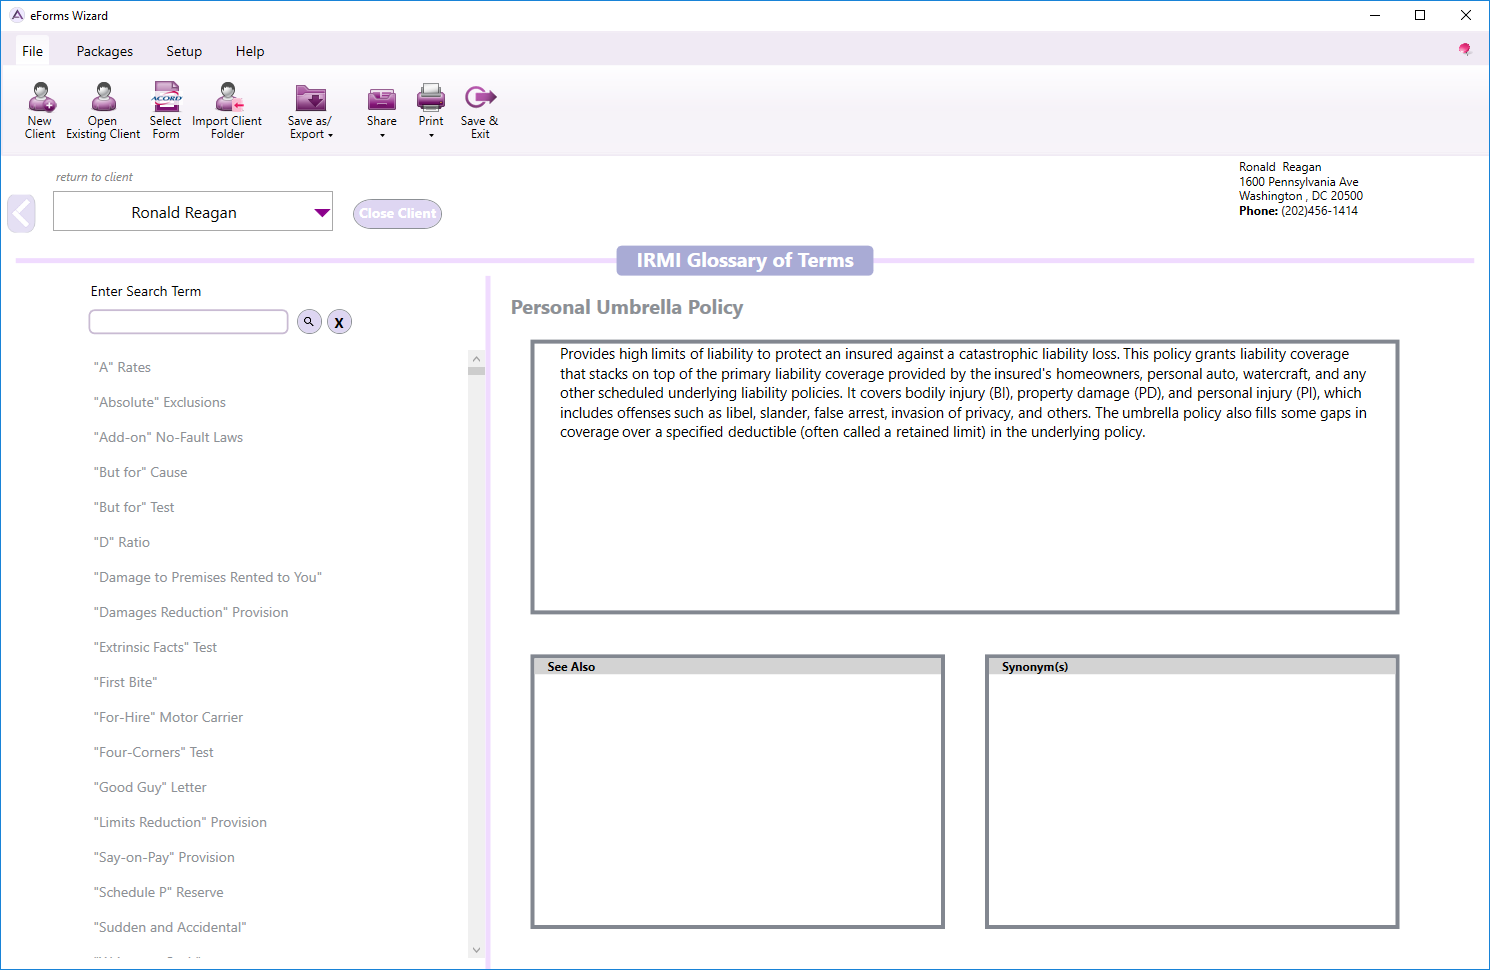This screenshot has height=970, width=1490.
Task: Open the Packages menu
Action: [105, 51]
